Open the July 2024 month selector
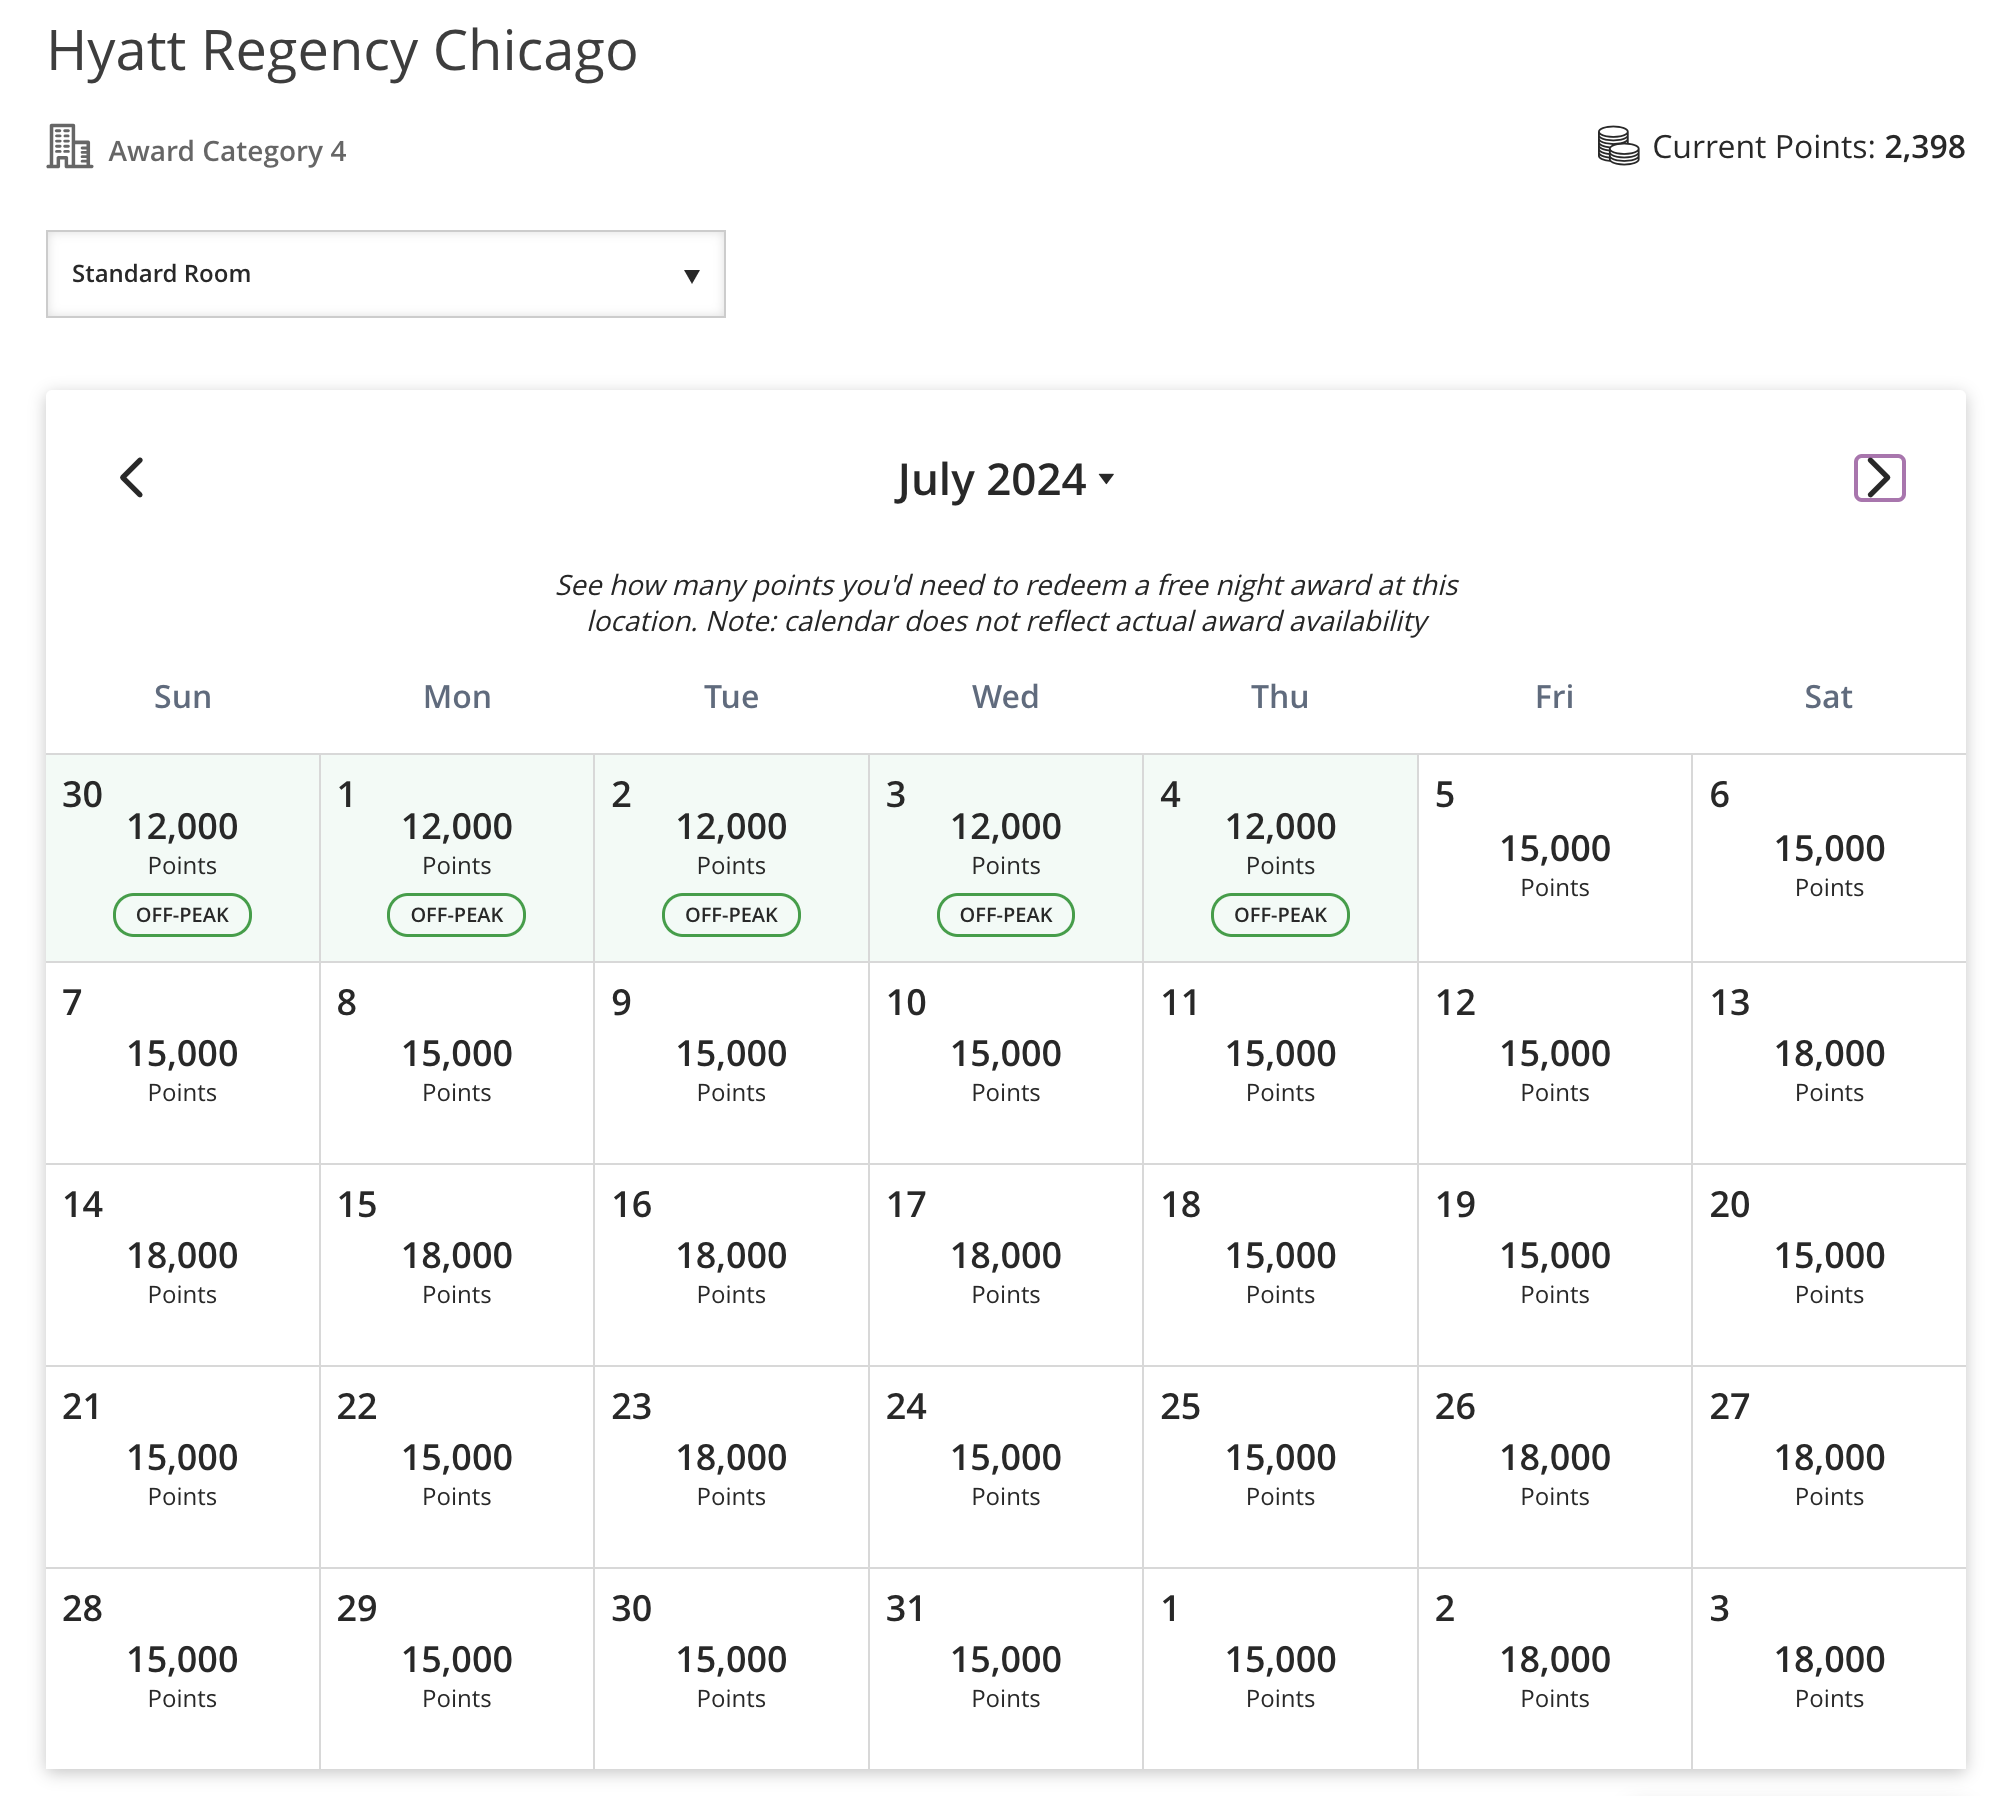 tap(1005, 480)
